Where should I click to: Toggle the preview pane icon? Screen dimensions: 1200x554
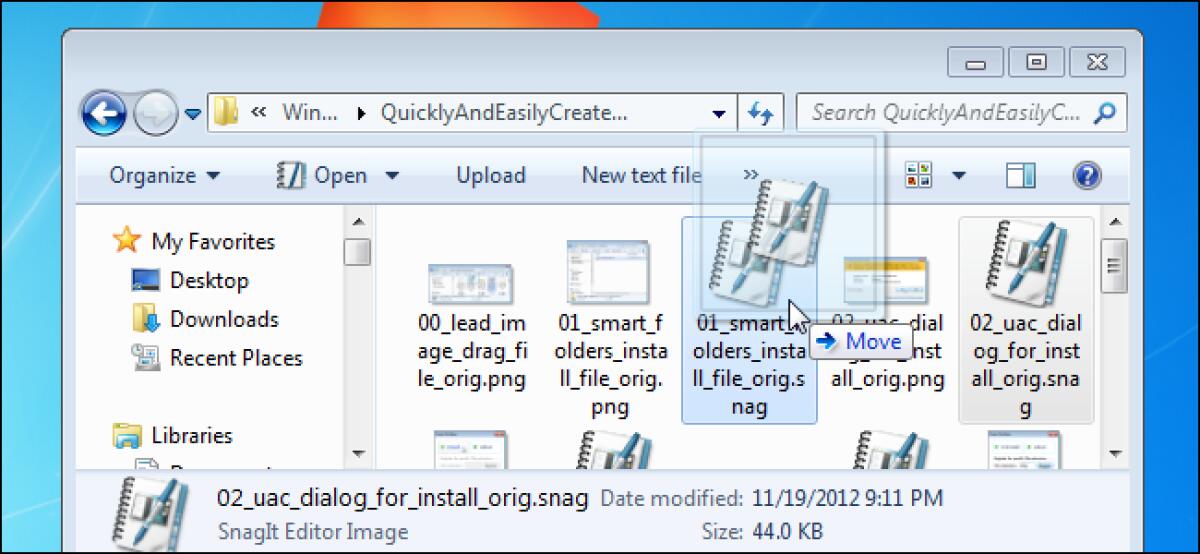(1020, 175)
